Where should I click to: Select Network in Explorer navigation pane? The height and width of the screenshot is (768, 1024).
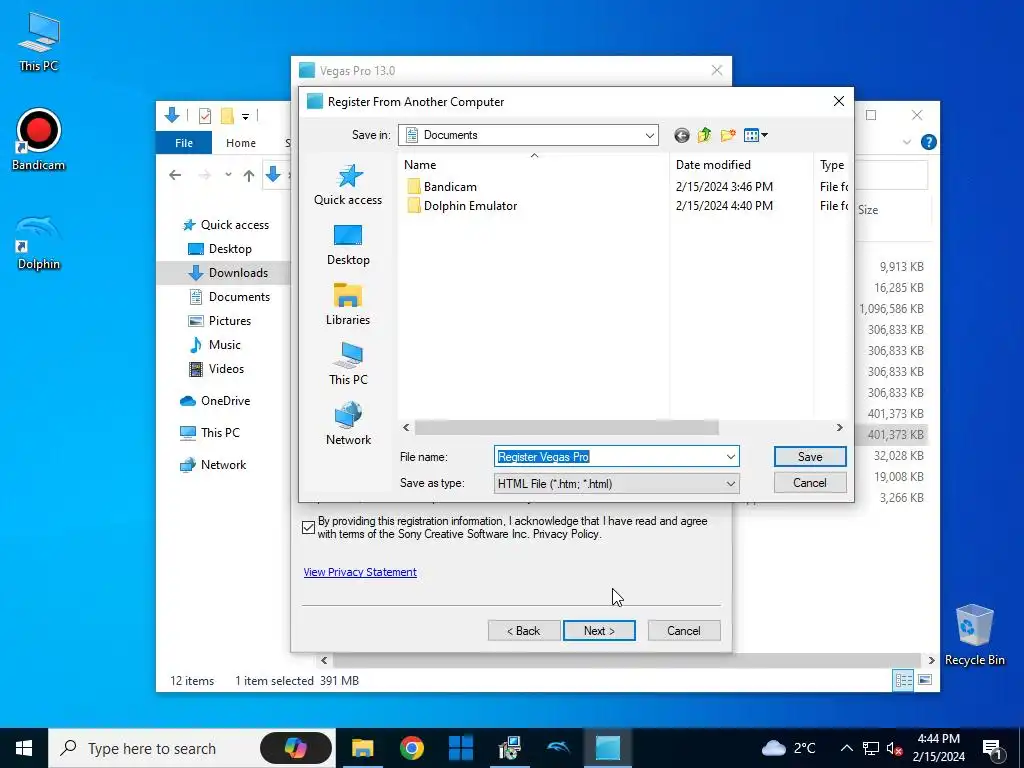click(213, 465)
